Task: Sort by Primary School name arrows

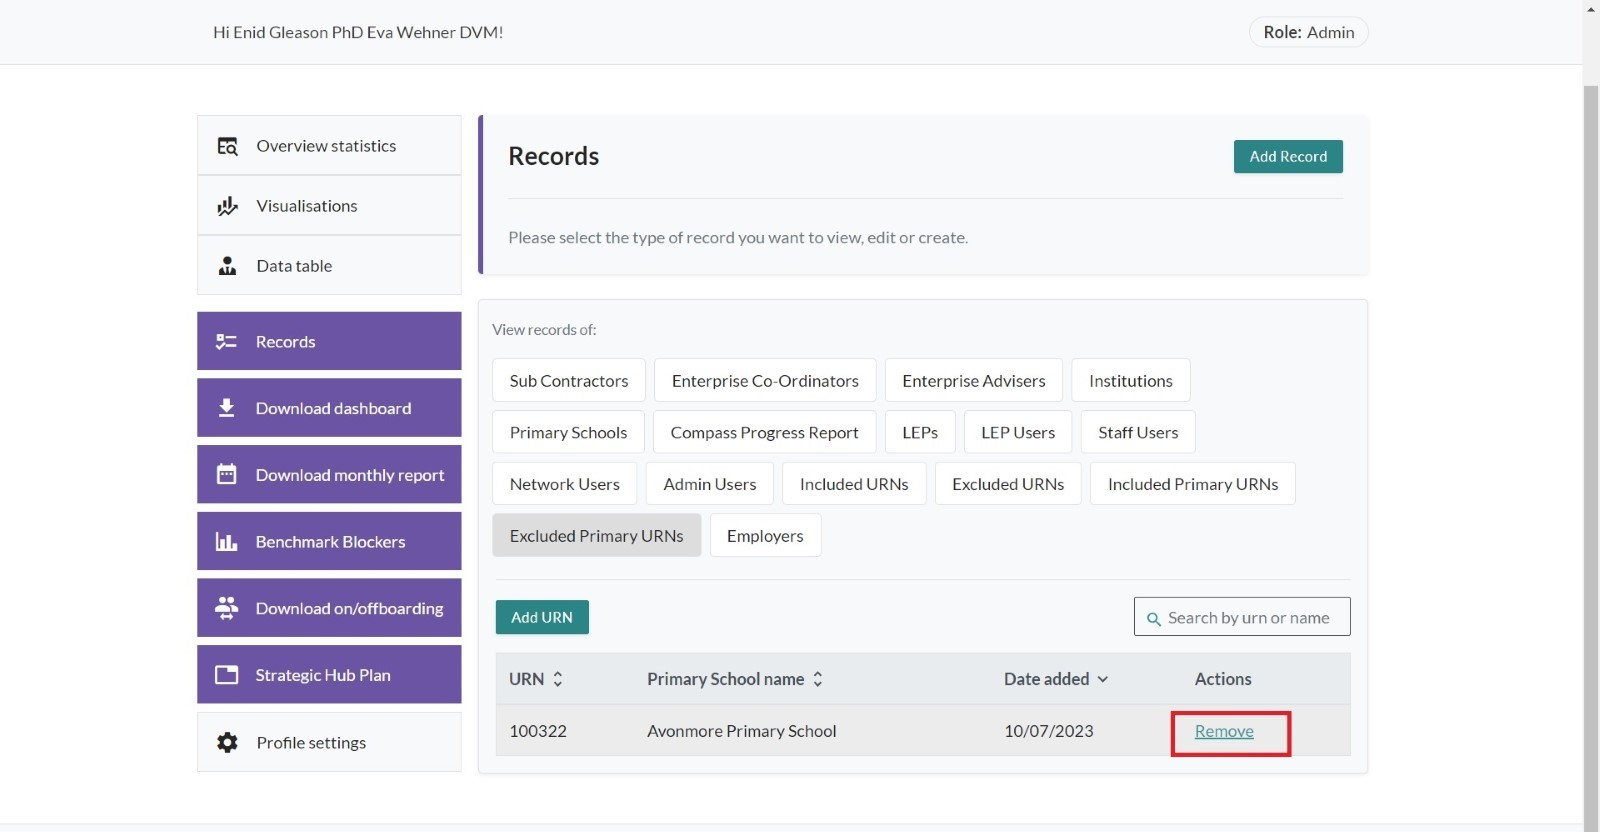Action: click(817, 679)
